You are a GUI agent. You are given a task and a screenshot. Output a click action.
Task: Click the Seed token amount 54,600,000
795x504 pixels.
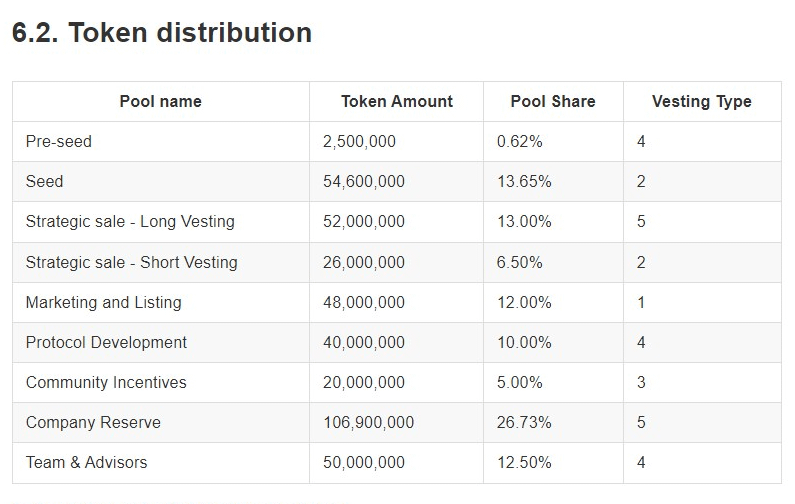coord(364,182)
